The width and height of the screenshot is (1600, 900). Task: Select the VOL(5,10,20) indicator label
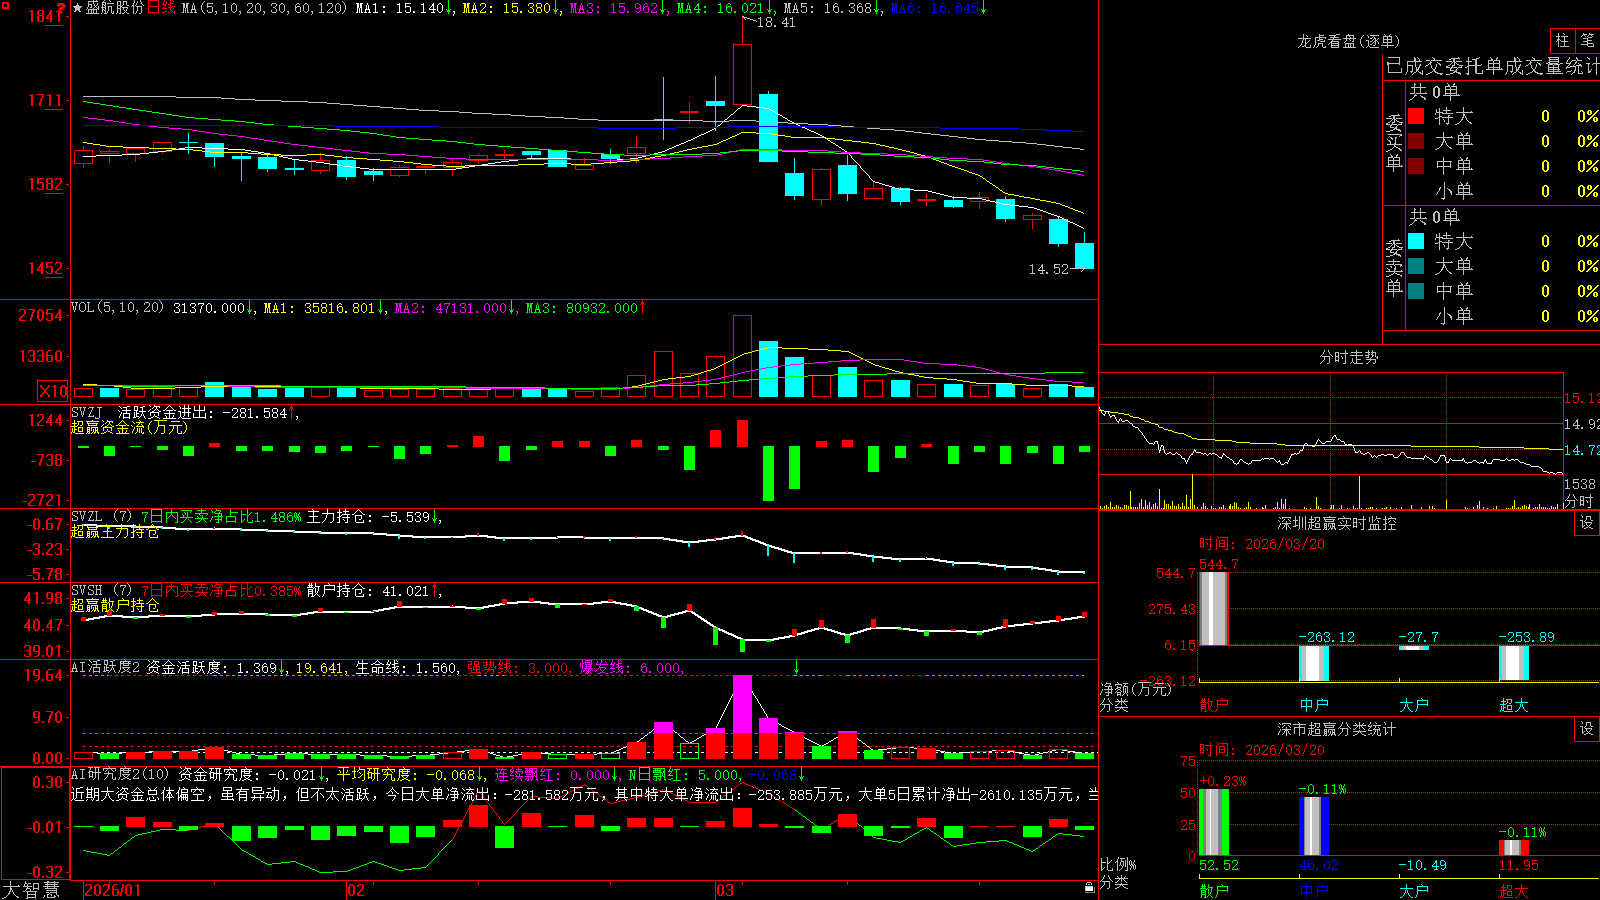(x=118, y=308)
